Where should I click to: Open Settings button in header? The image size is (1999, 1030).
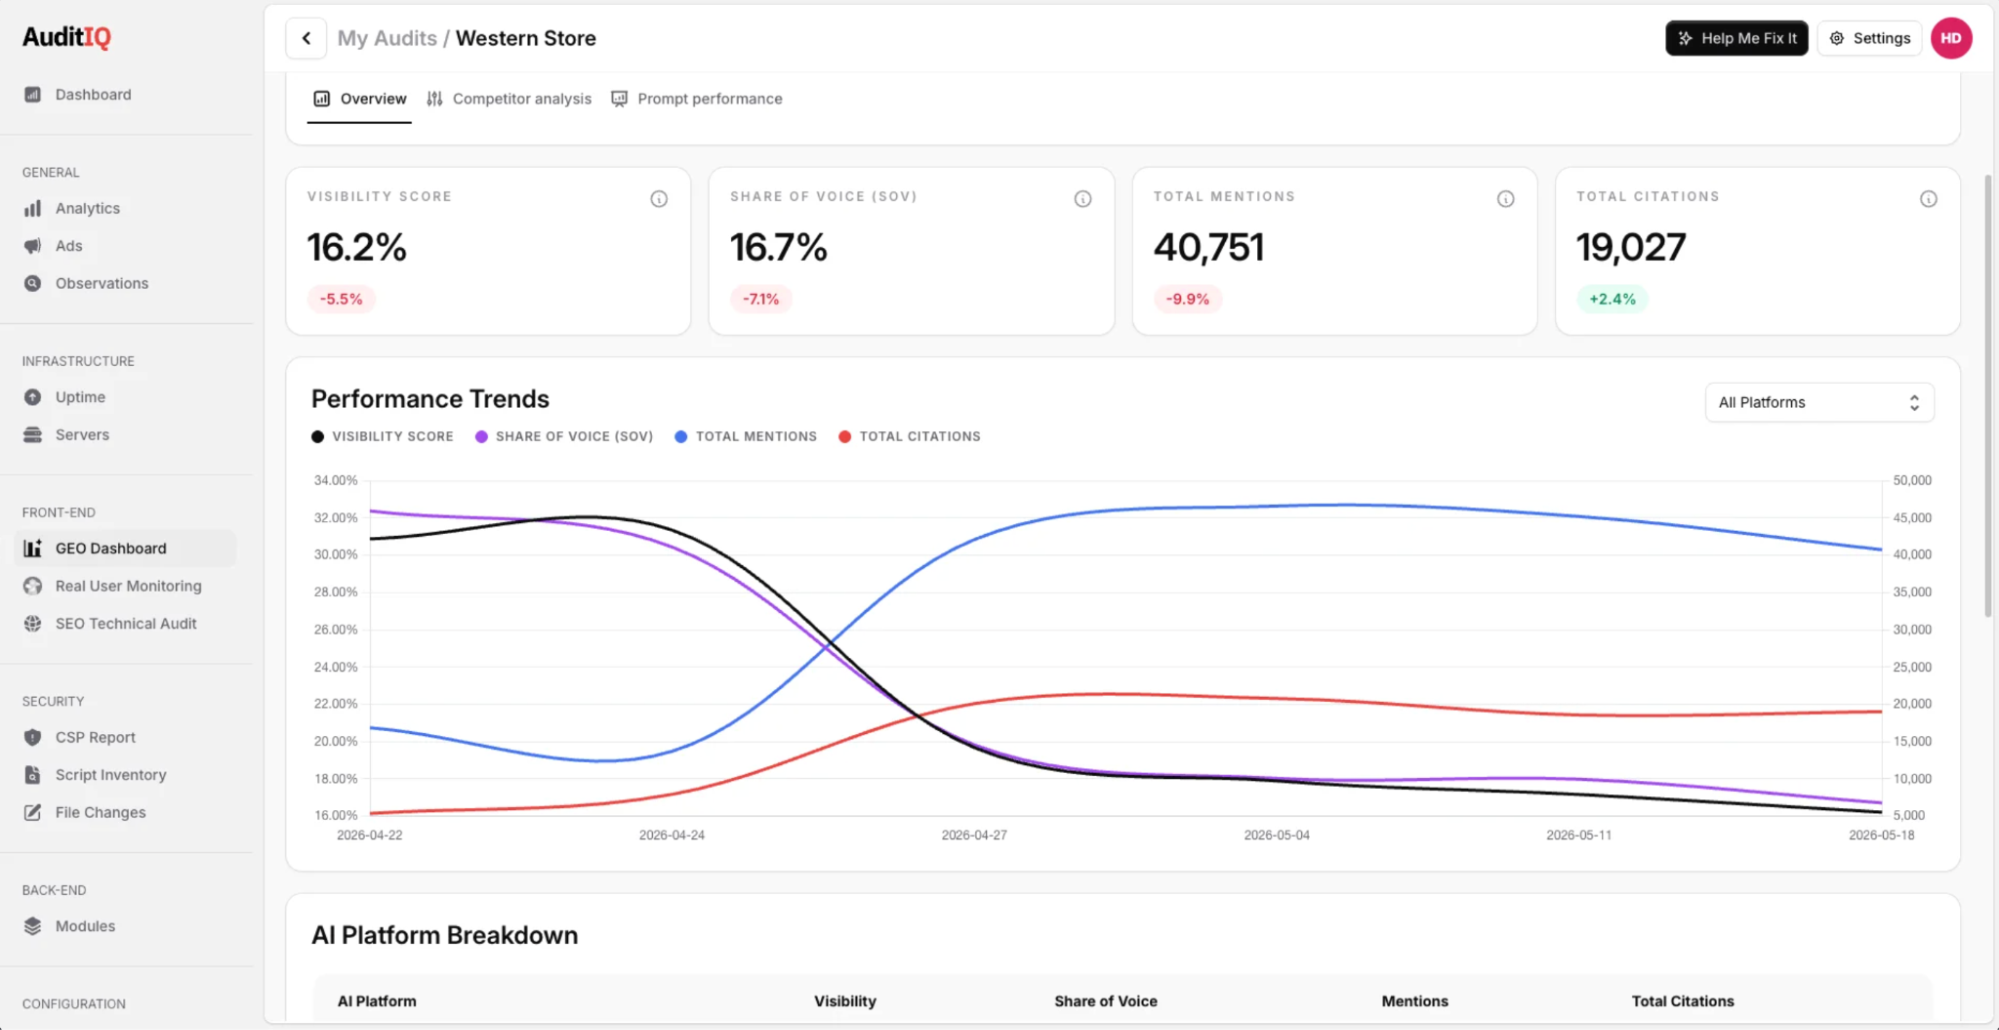(x=1869, y=38)
